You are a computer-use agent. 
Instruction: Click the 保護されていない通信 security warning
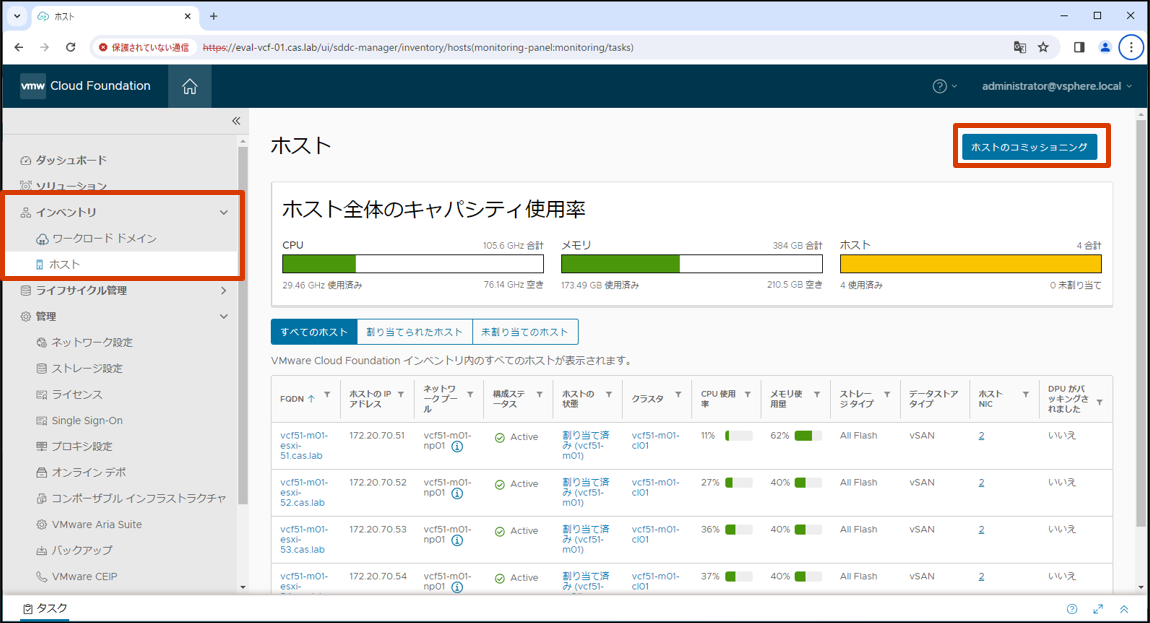(144, 47)
